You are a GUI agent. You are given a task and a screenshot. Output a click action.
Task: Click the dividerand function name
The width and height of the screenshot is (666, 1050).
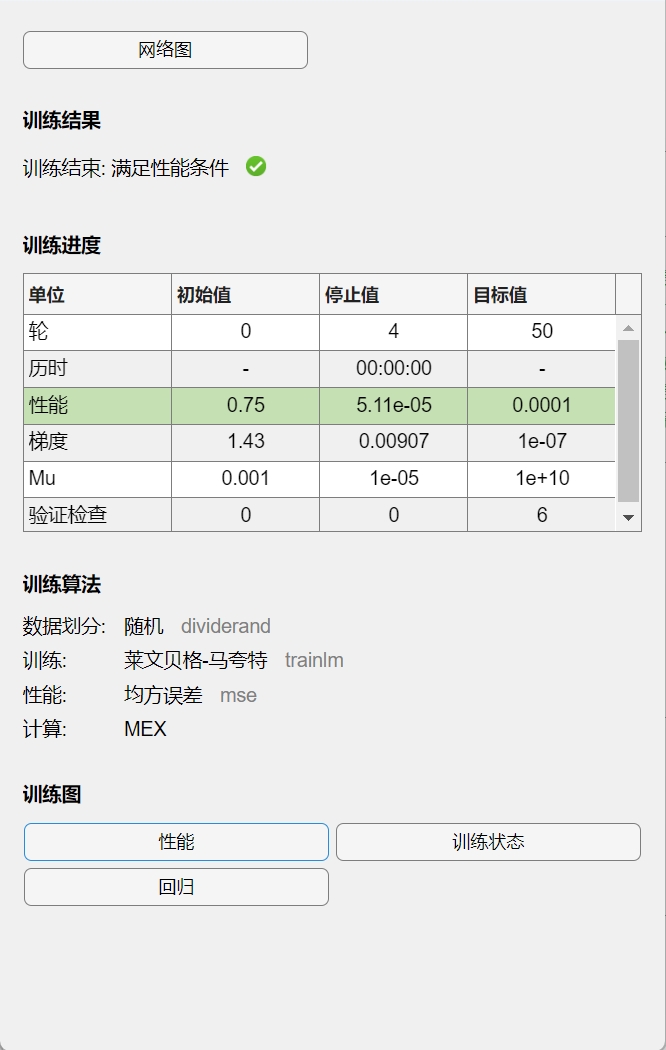click(226, 626)
